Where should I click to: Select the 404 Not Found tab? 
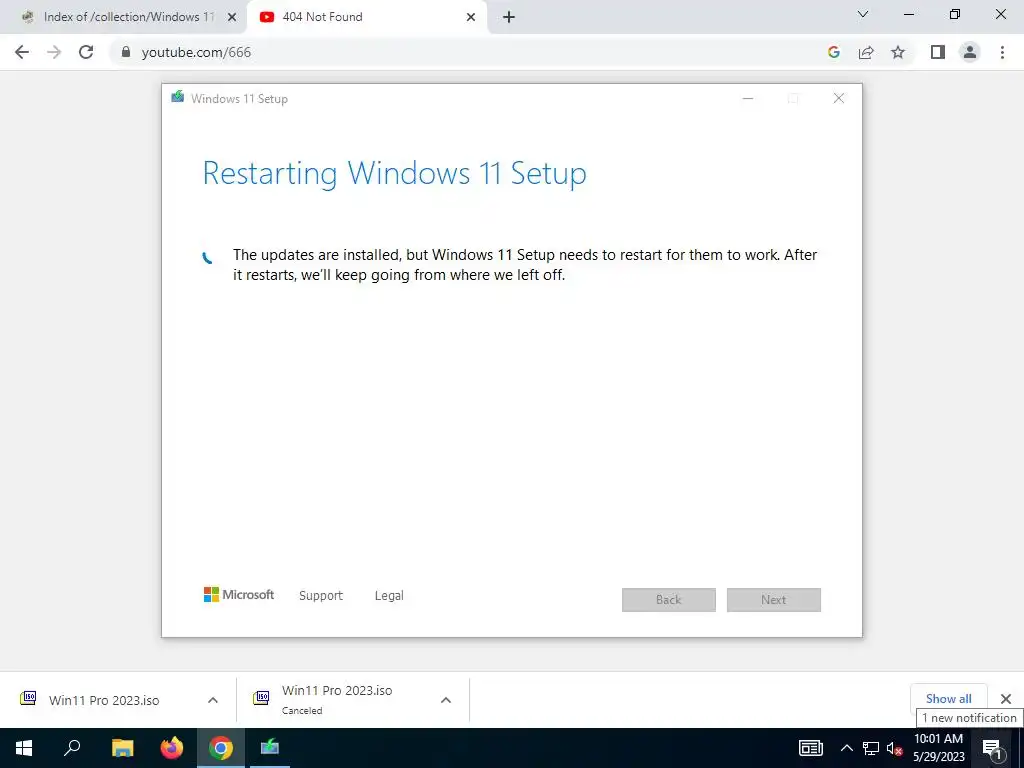367,17
